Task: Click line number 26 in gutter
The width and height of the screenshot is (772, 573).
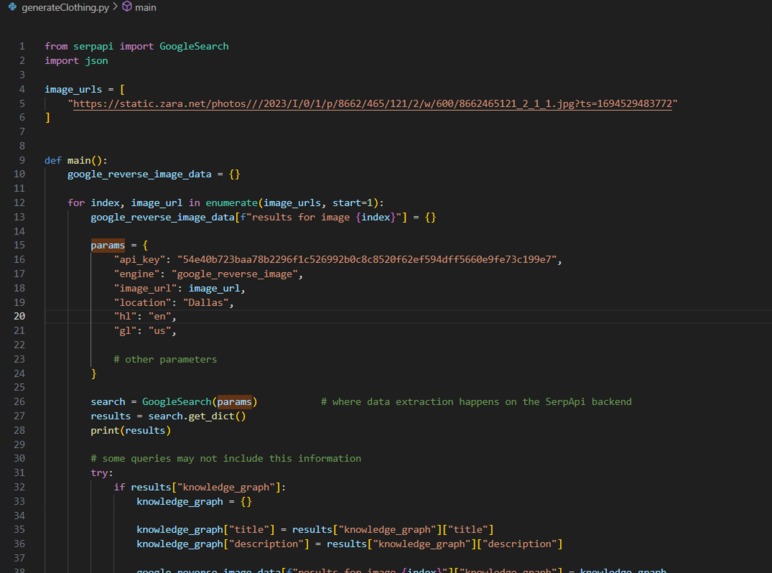Action: 19,402
